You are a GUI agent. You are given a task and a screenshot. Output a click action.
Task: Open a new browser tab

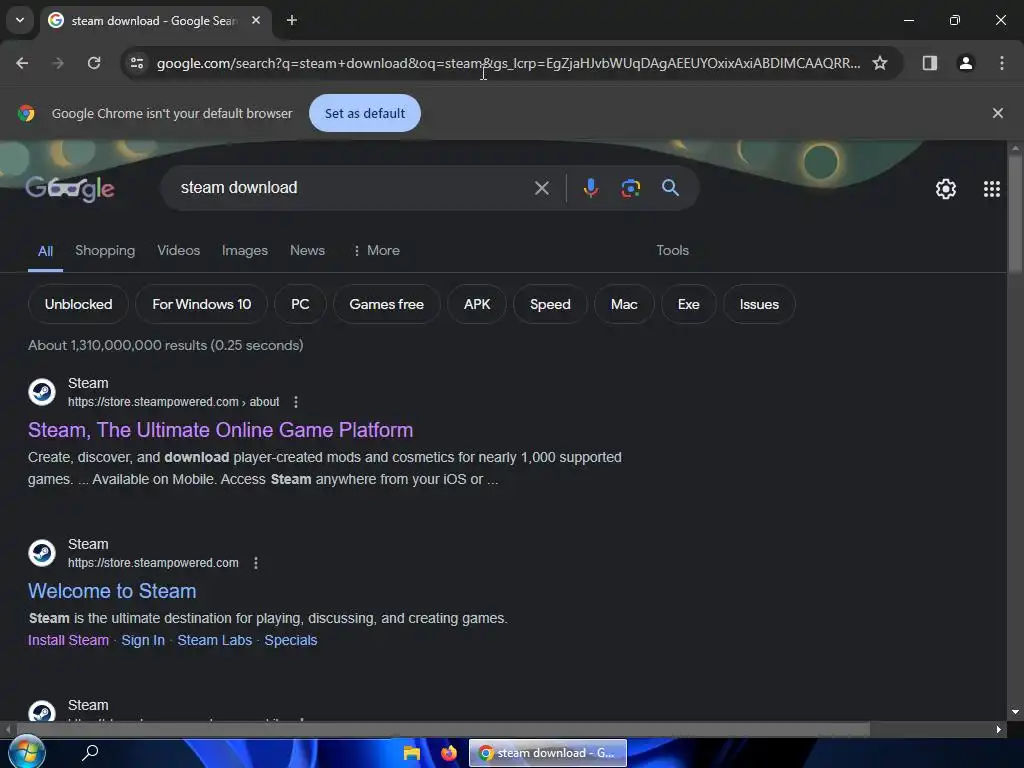(292, 20)
